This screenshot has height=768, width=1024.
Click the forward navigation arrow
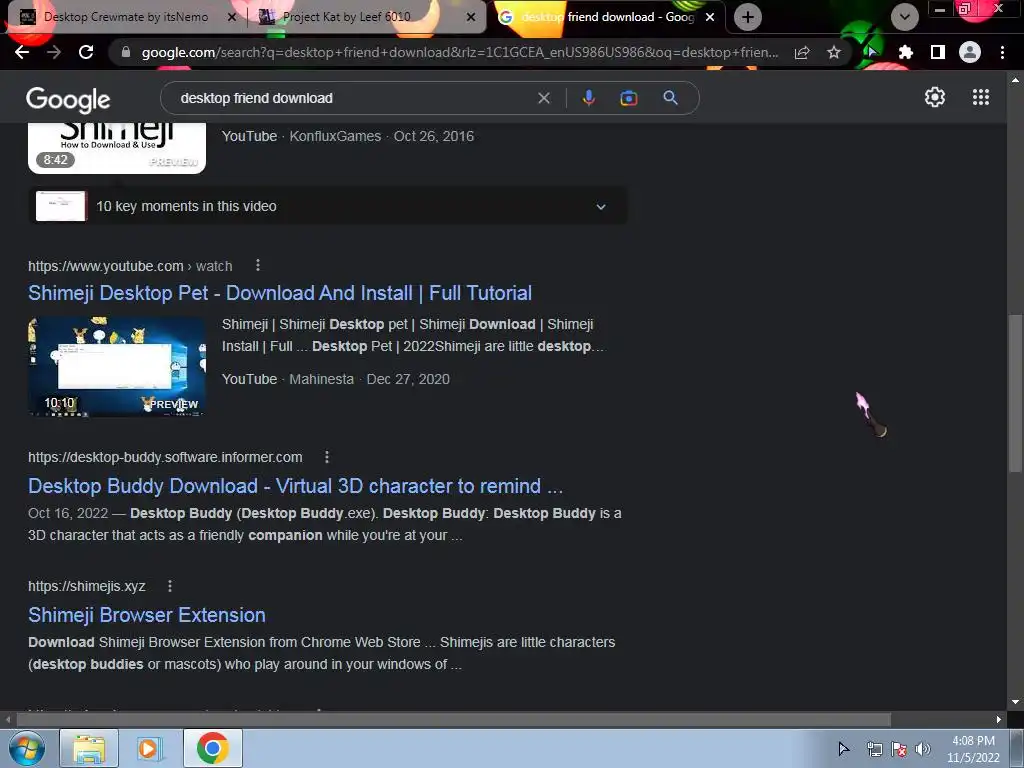pos(54,52)
